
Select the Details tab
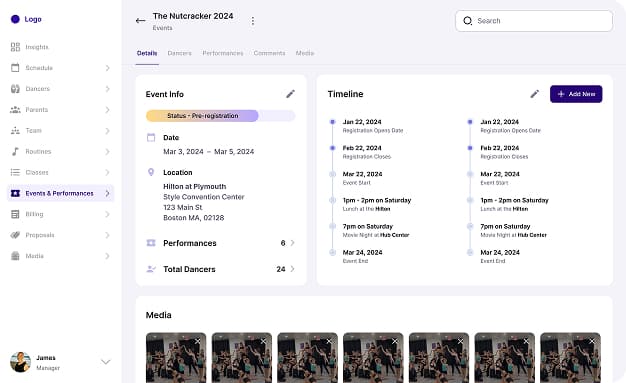click(147, 53)
